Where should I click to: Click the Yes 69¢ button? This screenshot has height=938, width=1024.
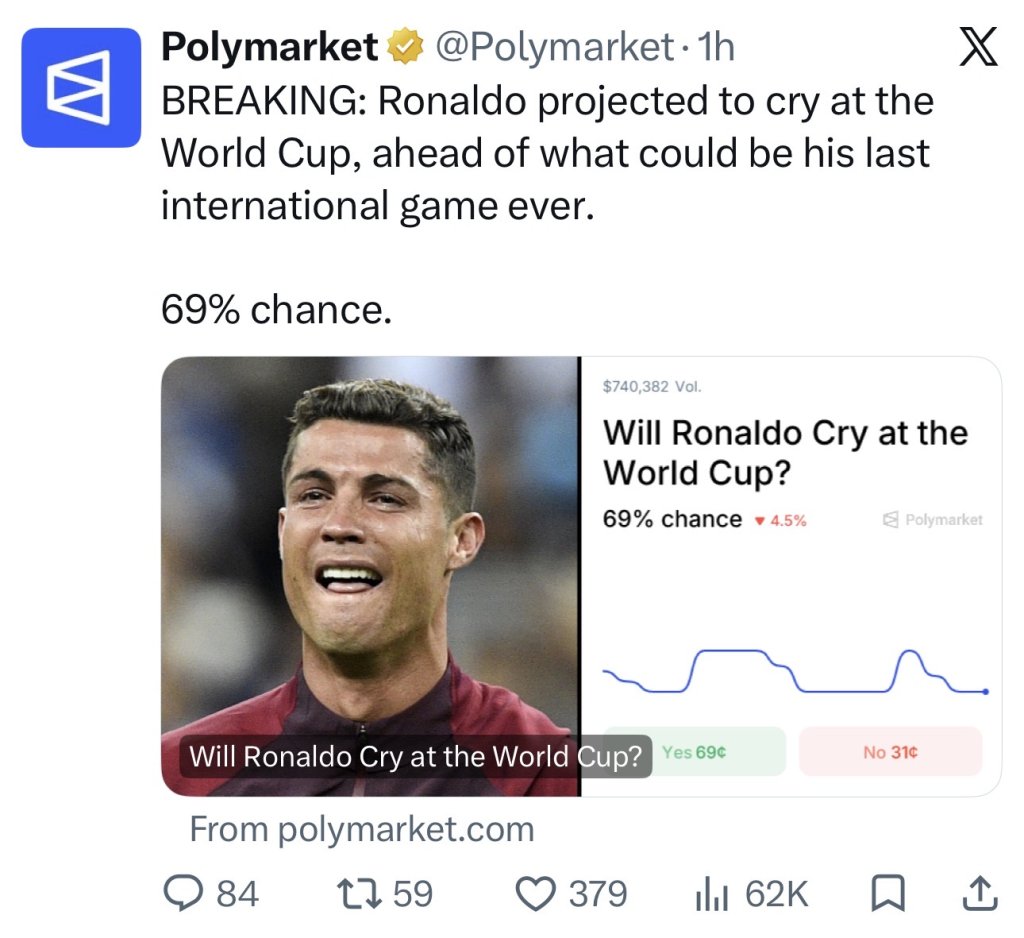coord(694,752)
